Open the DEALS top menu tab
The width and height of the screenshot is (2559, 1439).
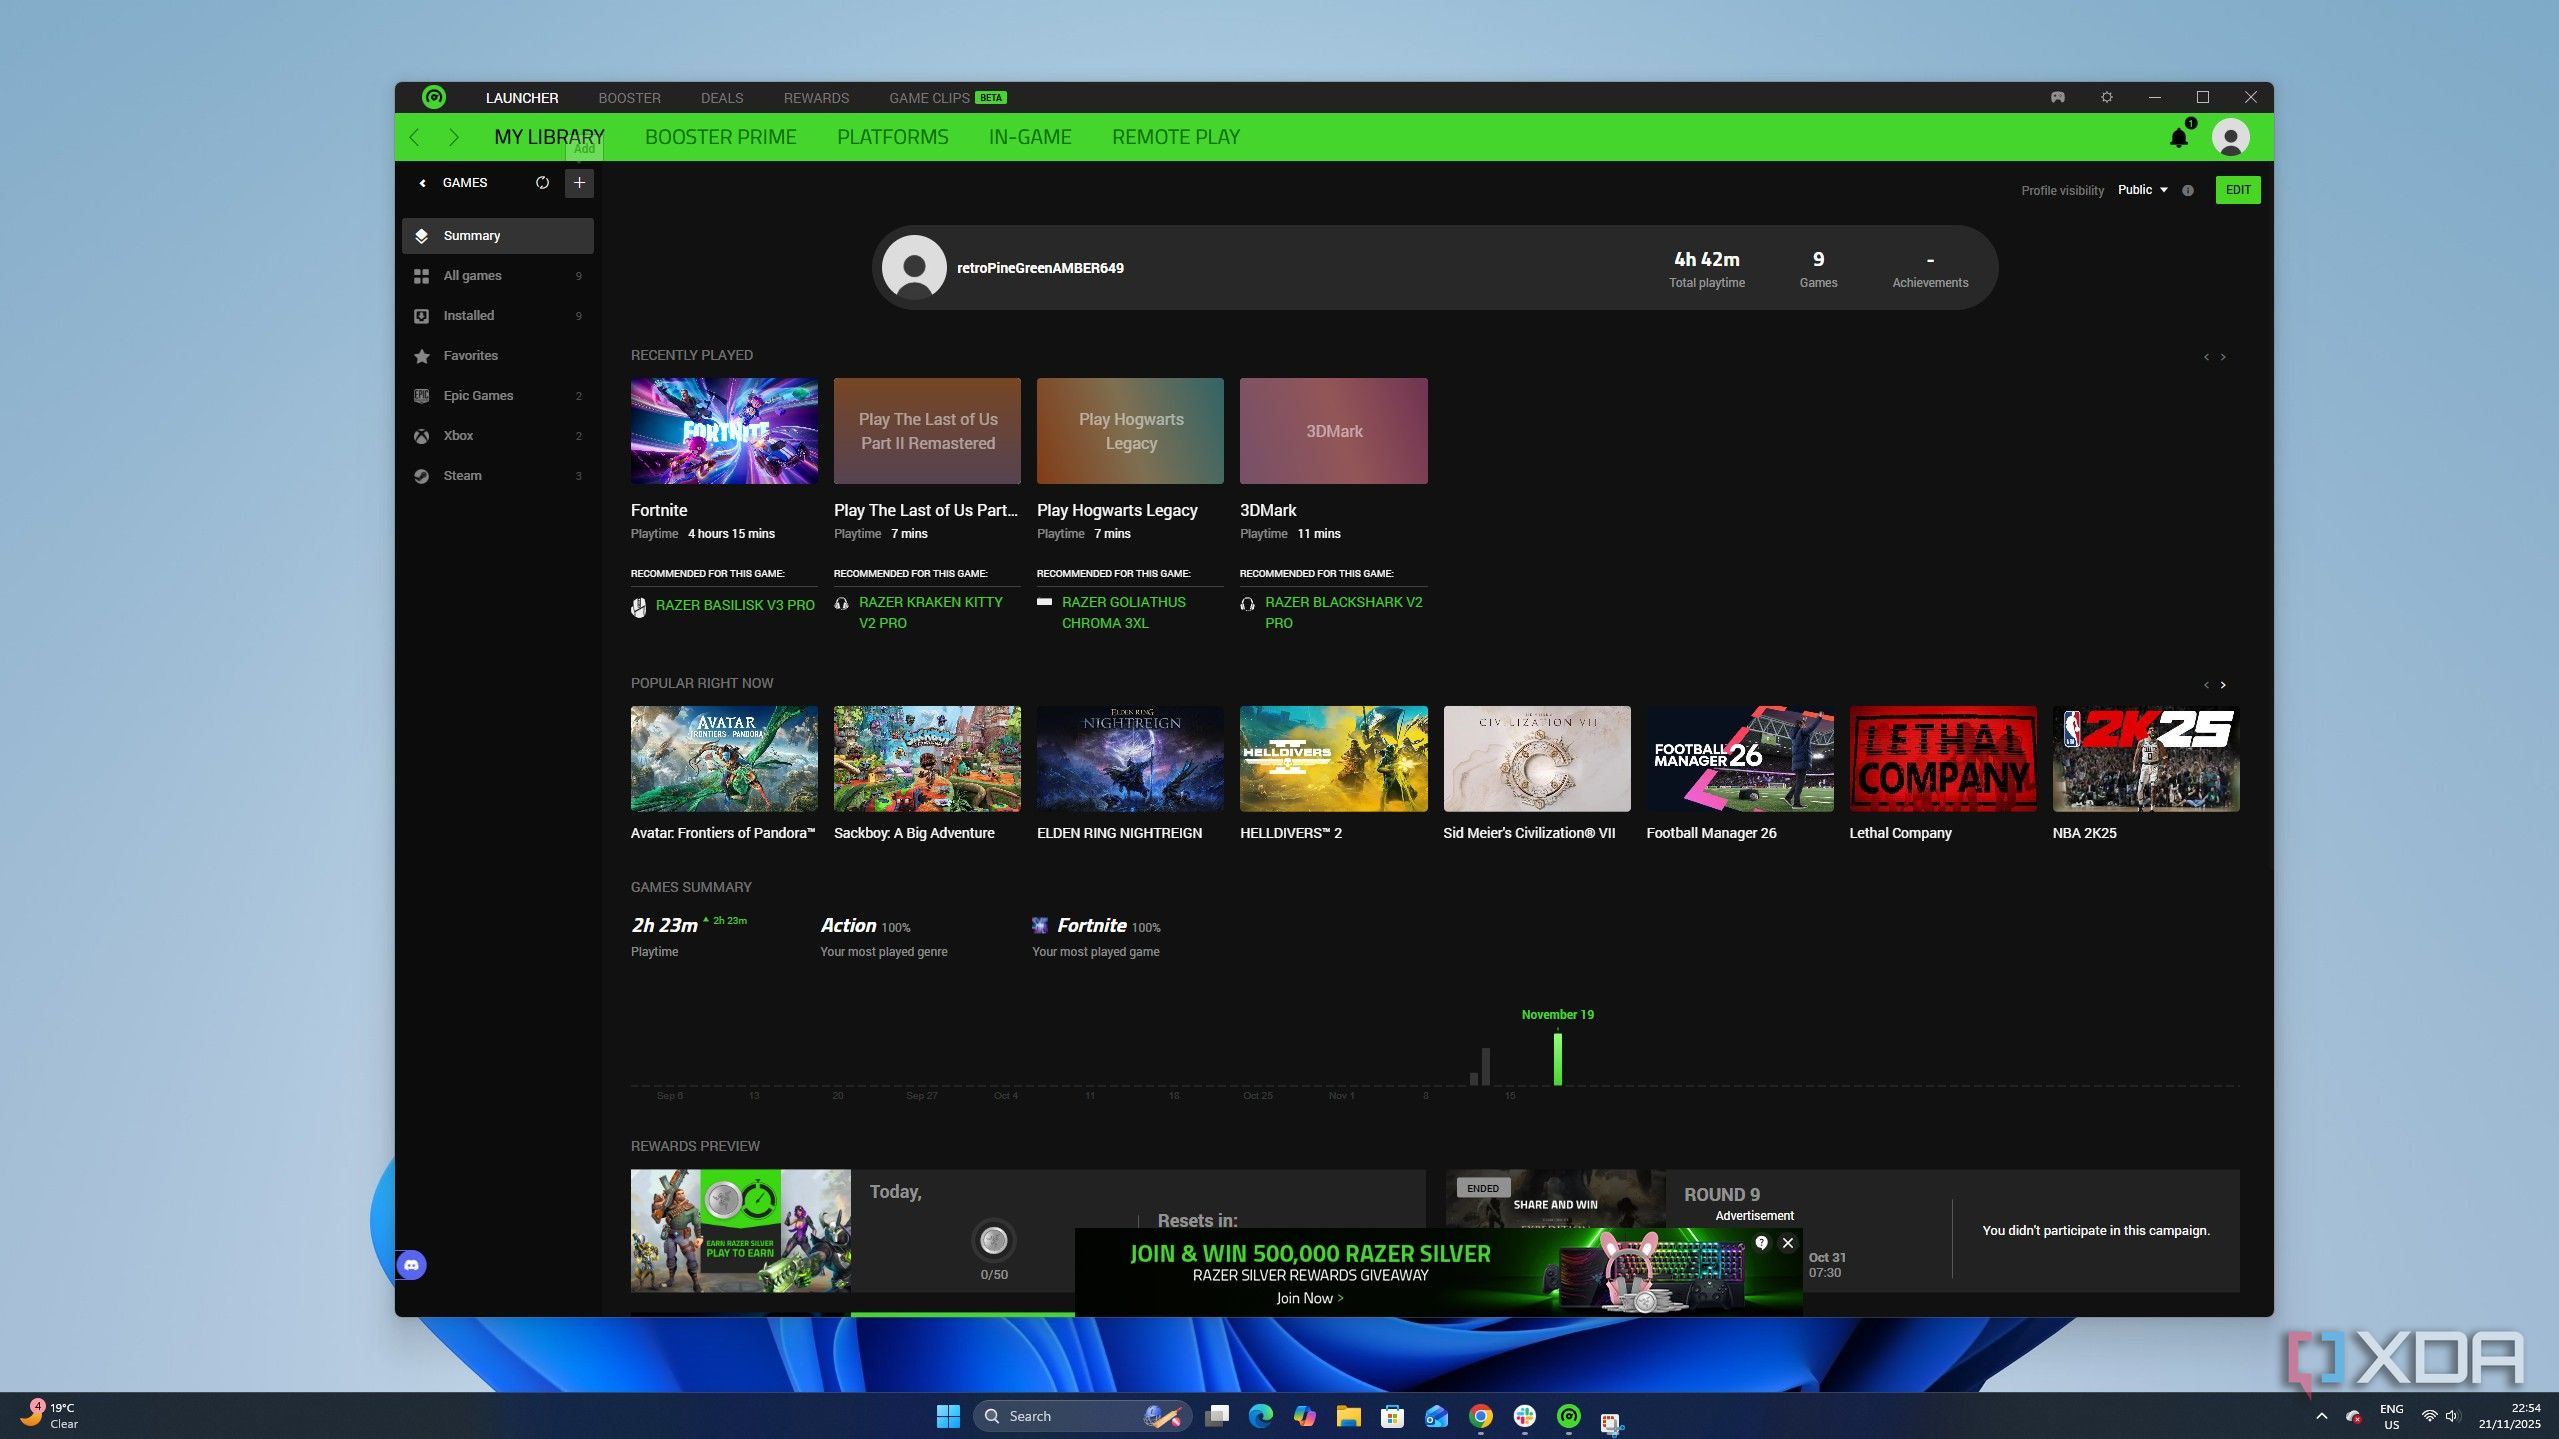click(721, 98)
